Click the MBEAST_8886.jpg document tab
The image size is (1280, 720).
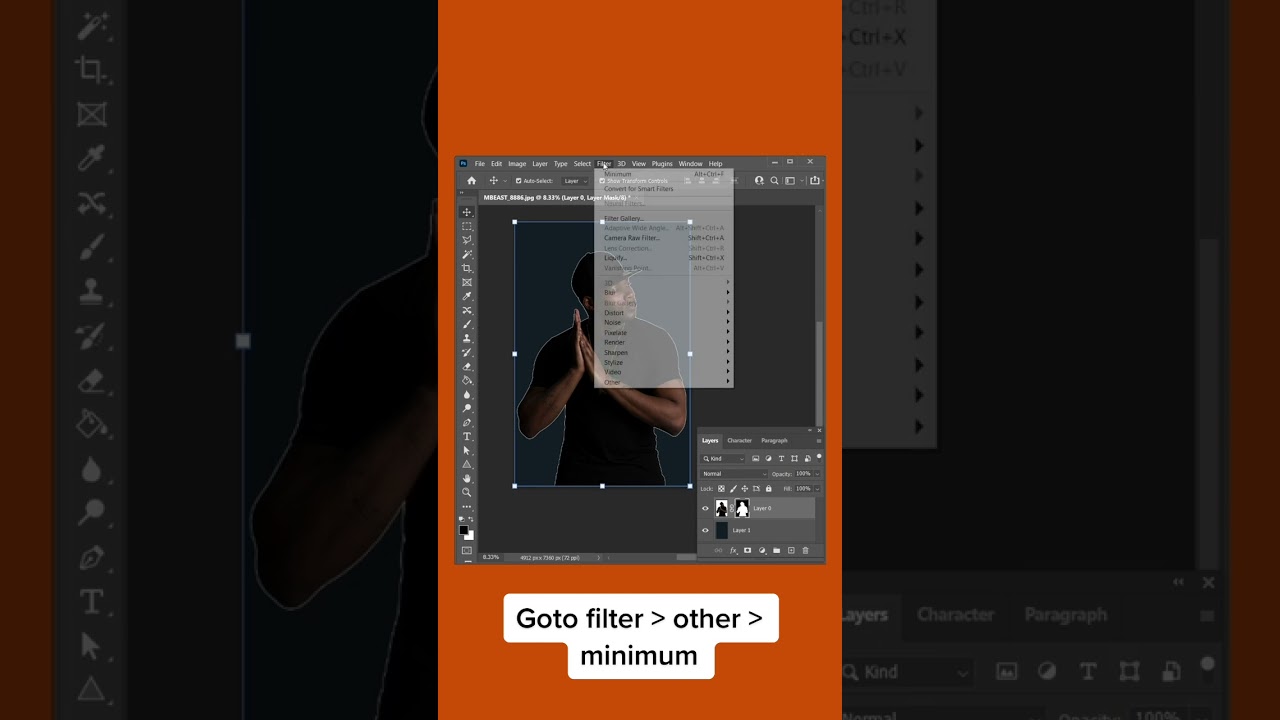[555, 198]
